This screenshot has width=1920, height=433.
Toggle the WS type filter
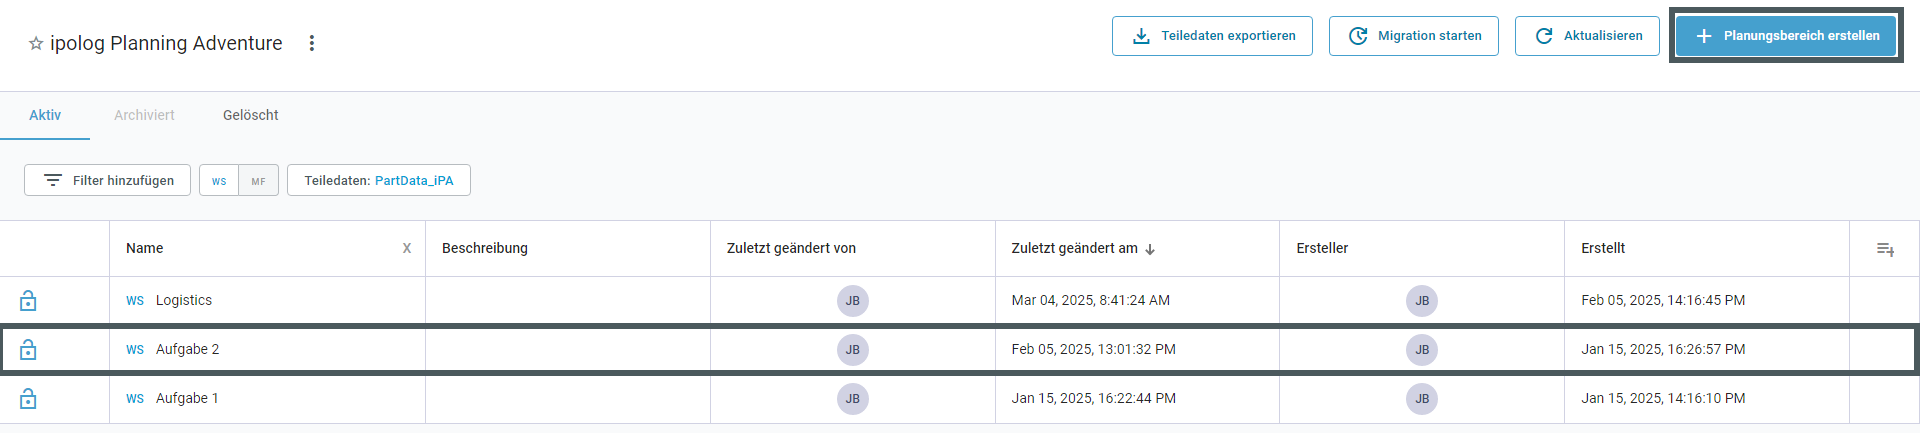[x=219, y=181]
